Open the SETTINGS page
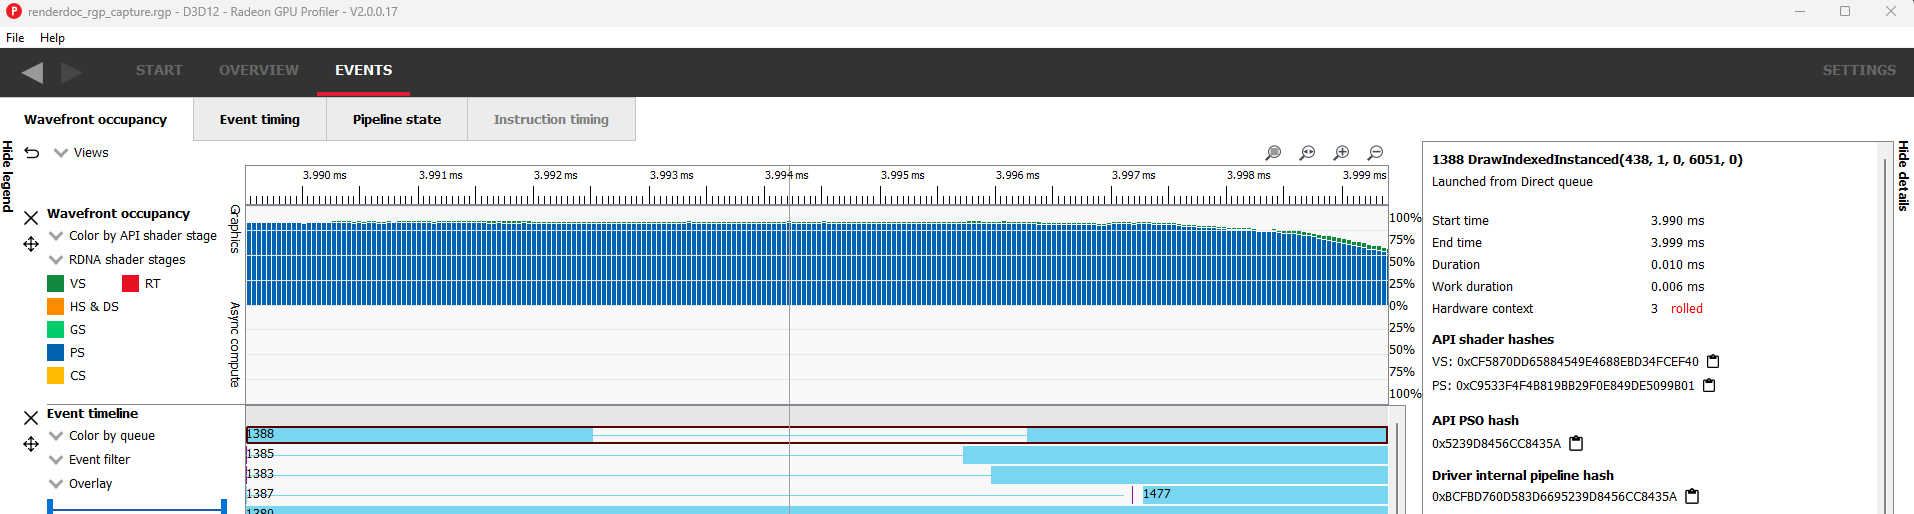The height and width of the screenshot is (514, 1914). 1858,70
